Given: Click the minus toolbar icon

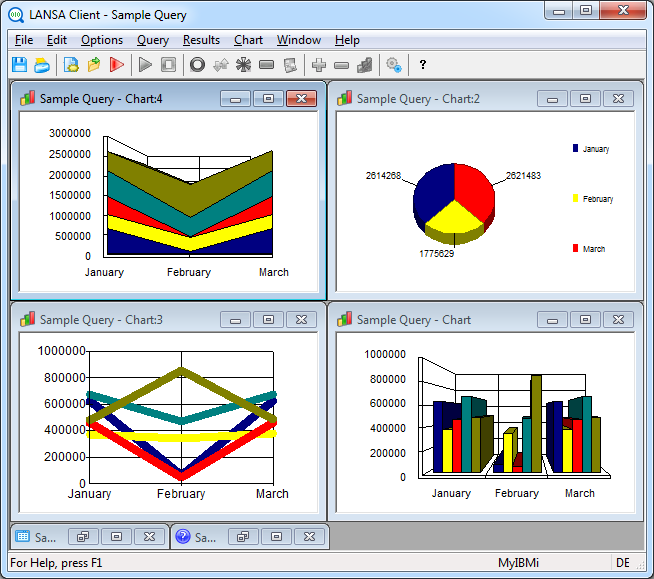Looking at the screenshot, I should [342, 65].
